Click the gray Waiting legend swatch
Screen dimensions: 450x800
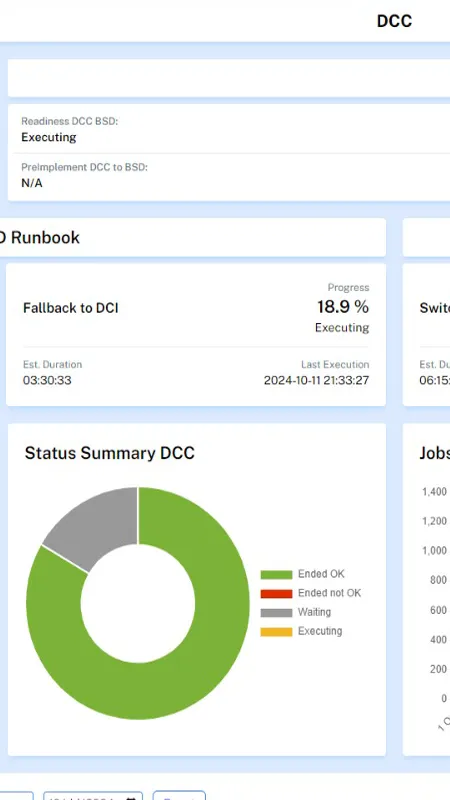276,612
